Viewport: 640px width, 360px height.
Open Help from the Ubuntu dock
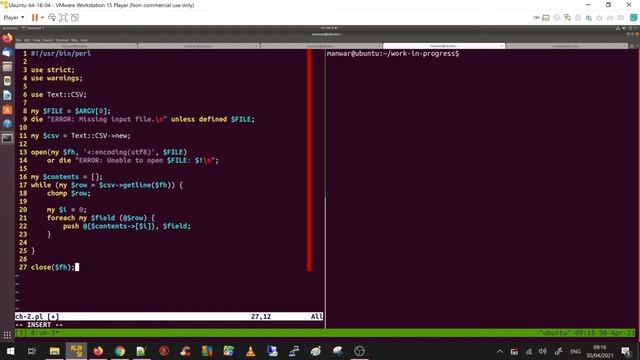pos(7,124)
